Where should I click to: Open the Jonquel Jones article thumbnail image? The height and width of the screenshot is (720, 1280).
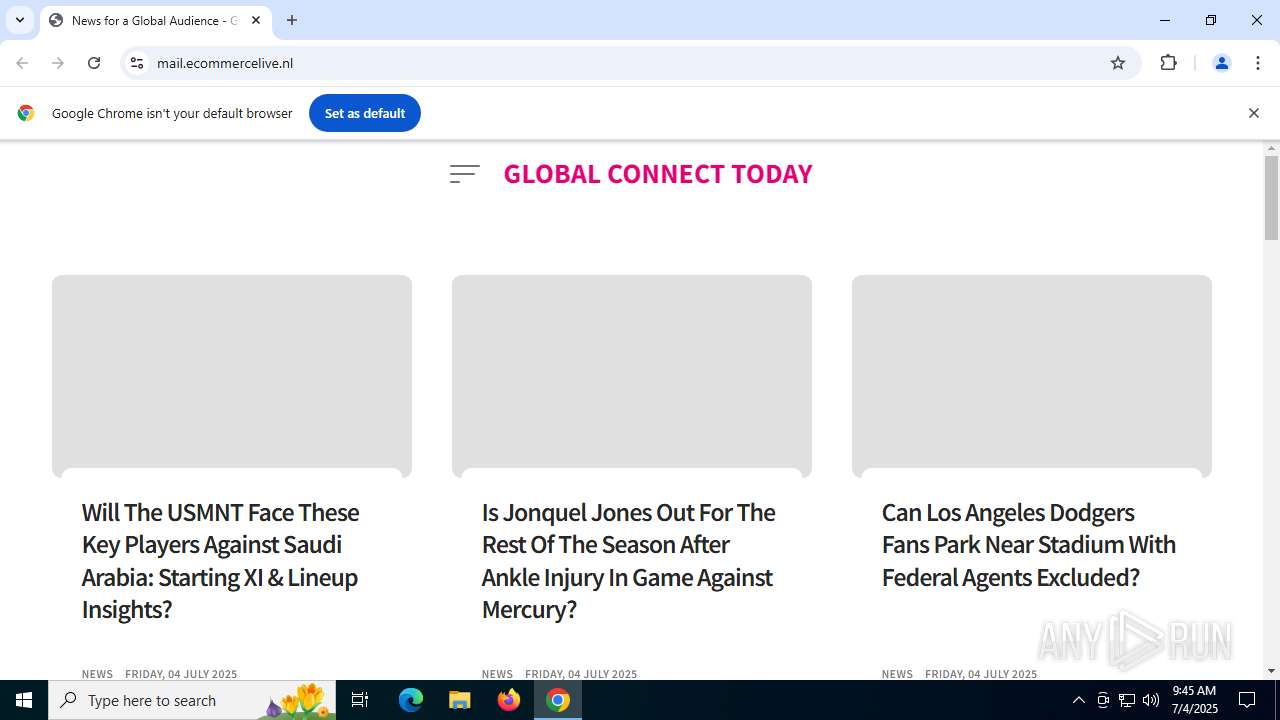(x=632, y=376)
